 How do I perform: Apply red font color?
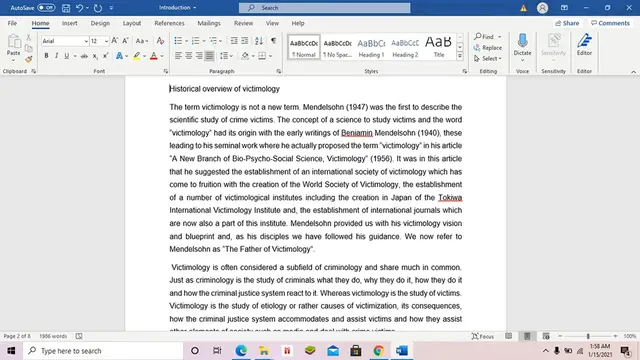(153, 56)
